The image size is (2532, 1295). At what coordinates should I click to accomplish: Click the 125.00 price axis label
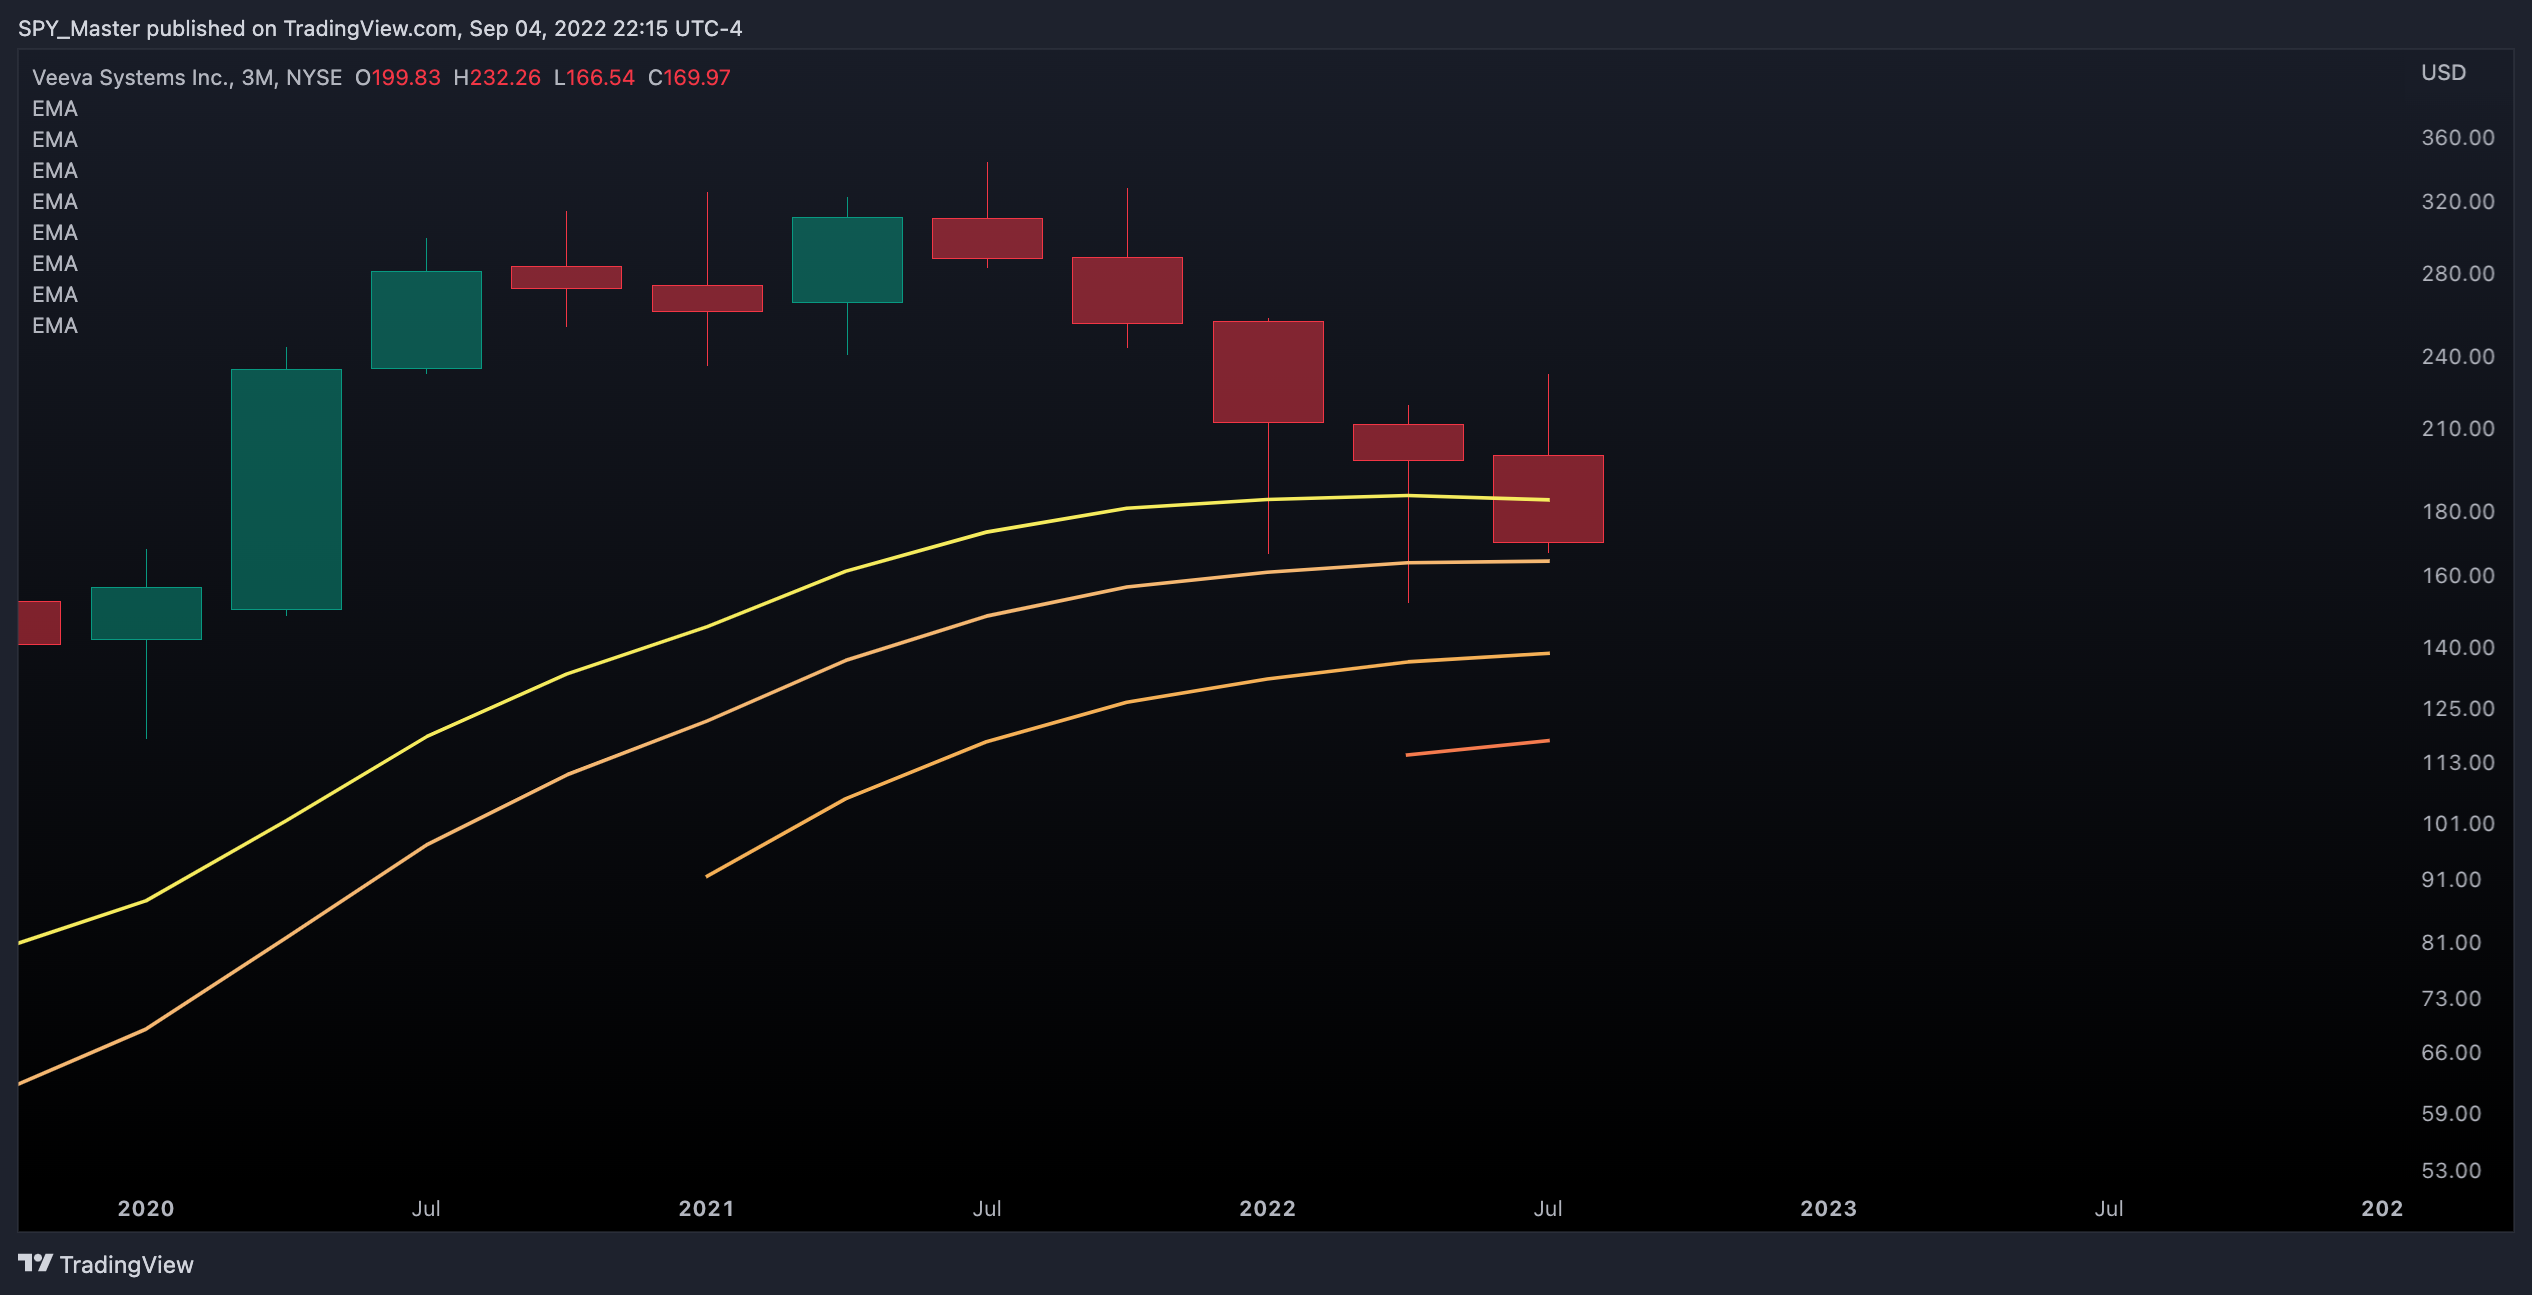coord(2458,709)
